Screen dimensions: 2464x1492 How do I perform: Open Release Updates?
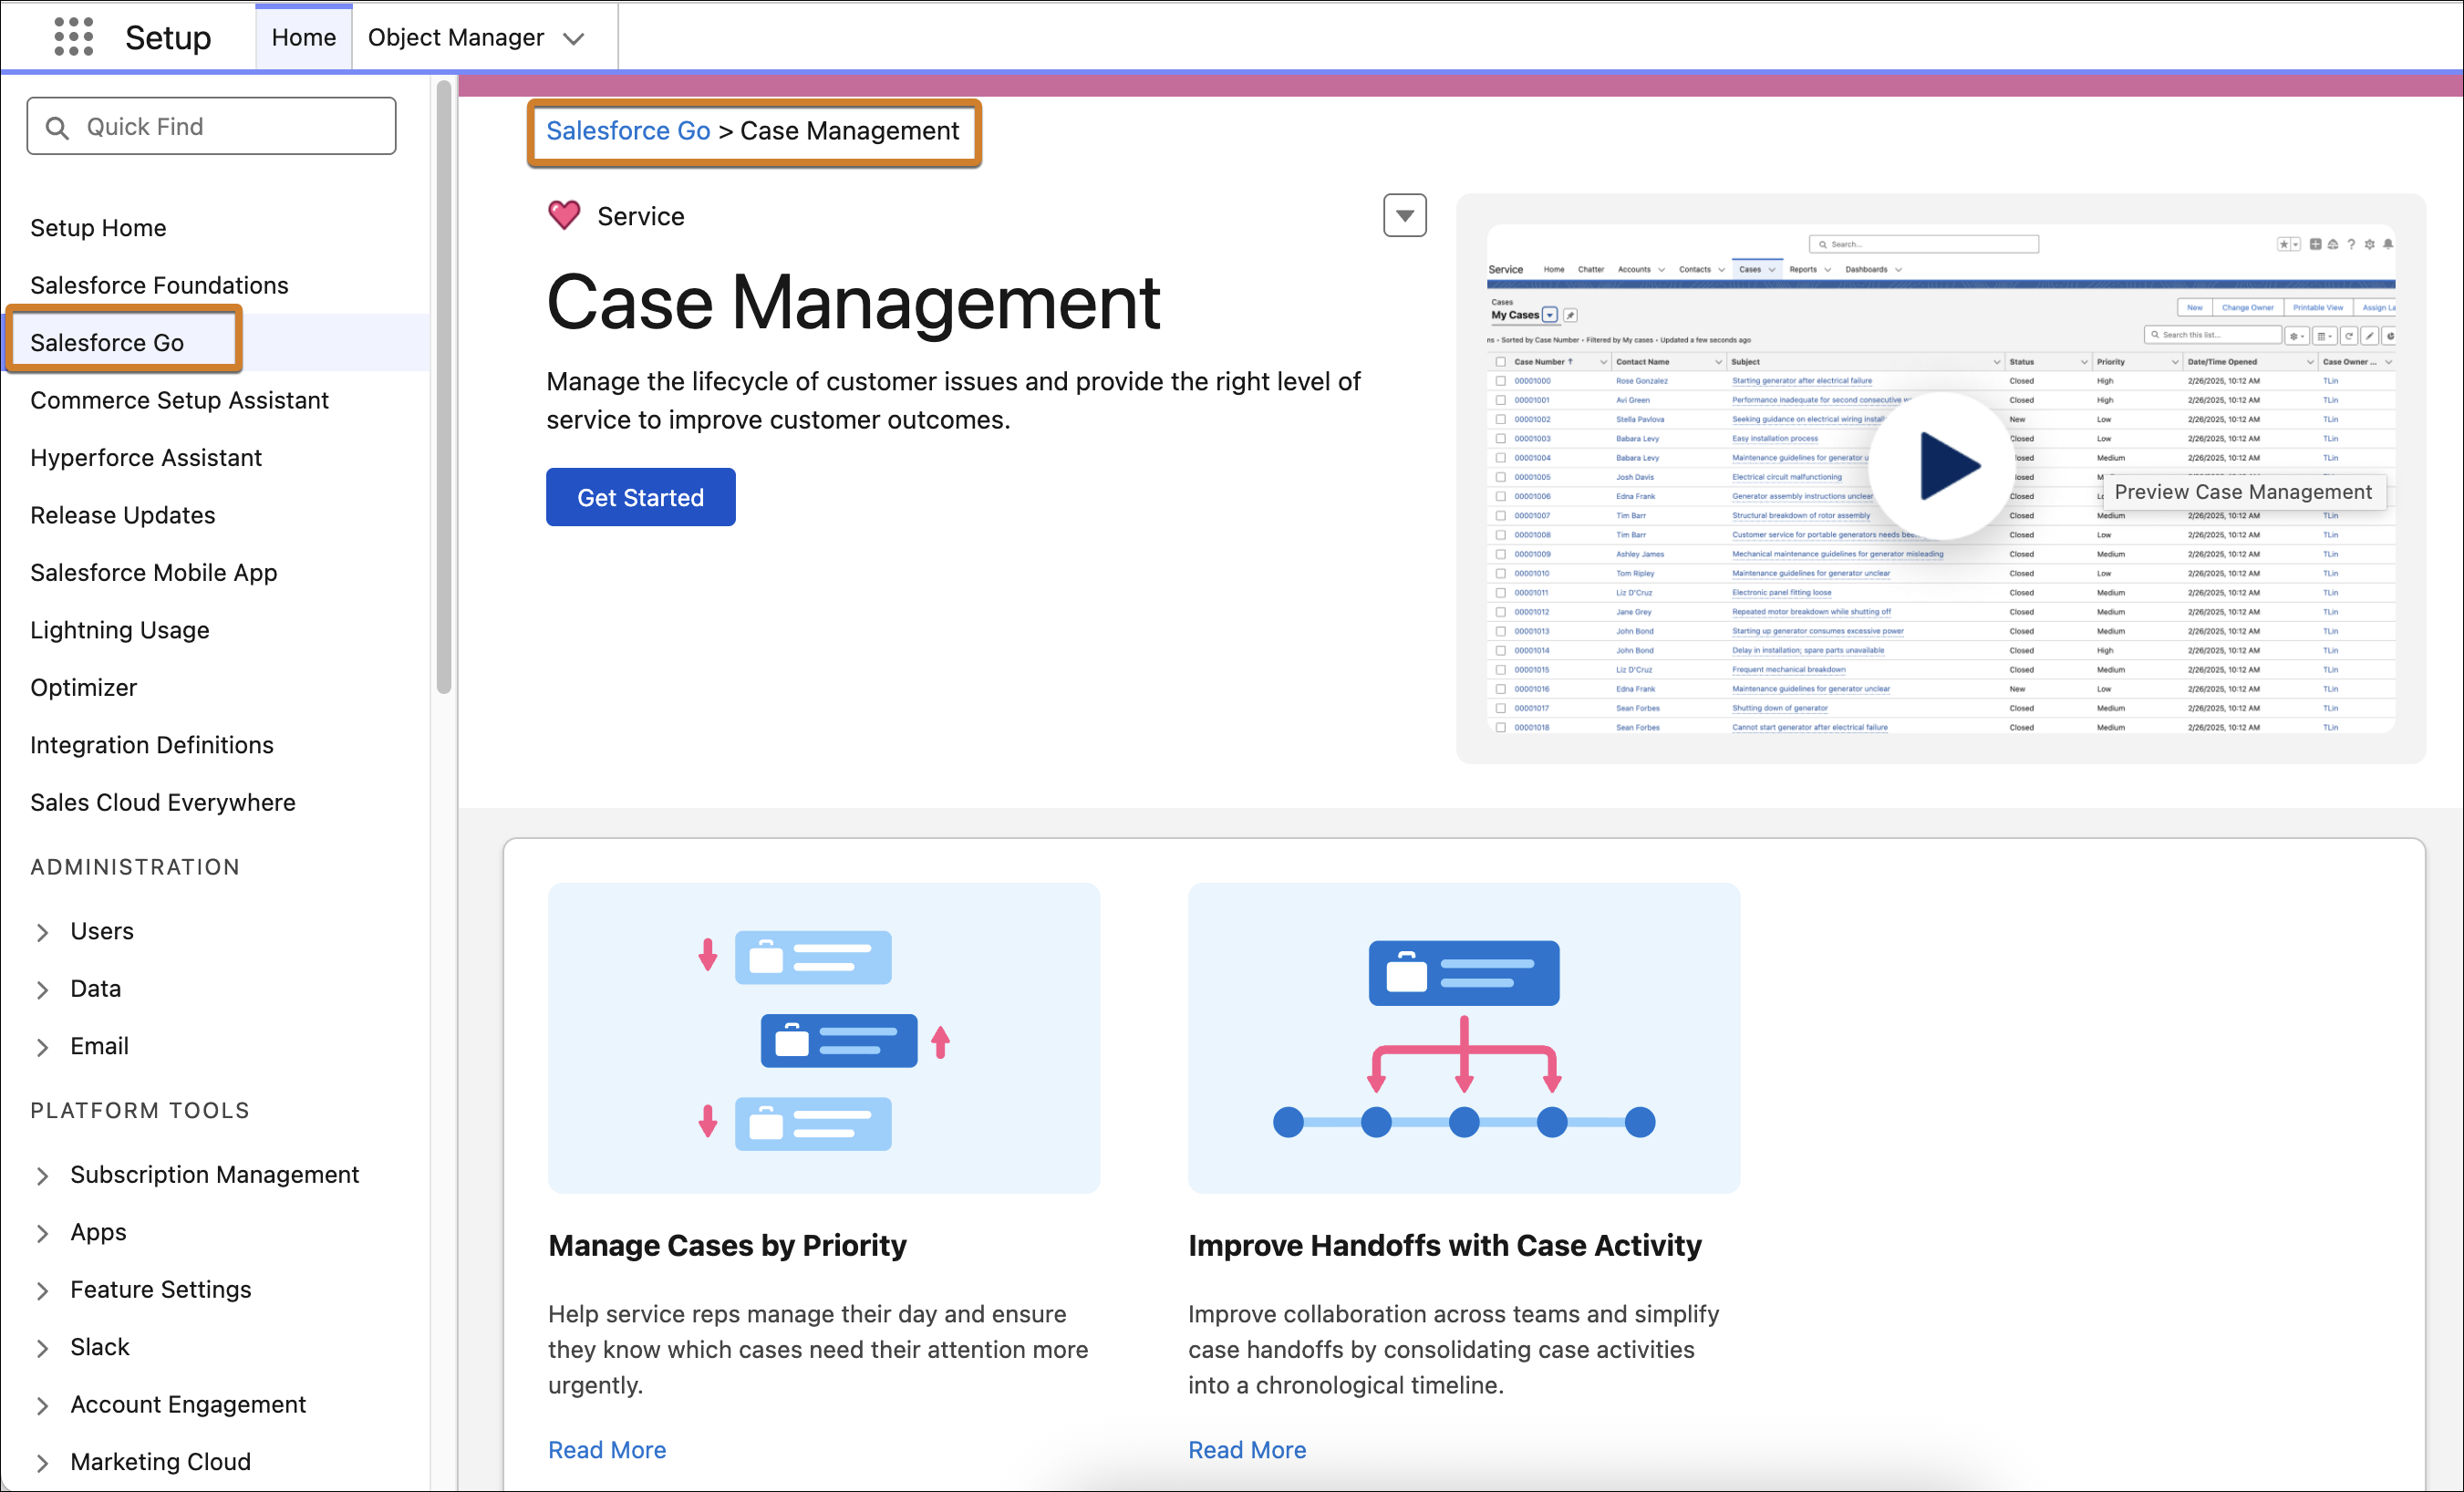coord(123,515)
